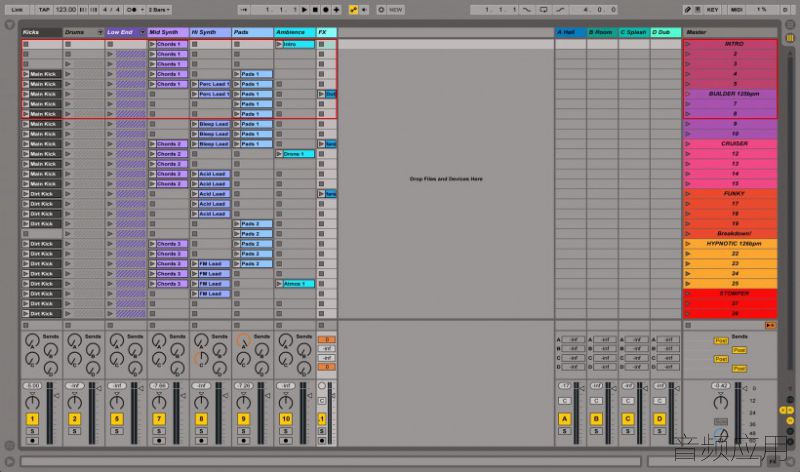Click the Pads track Send A knob
Screen dimensions: 800x472
pos(244,341)
